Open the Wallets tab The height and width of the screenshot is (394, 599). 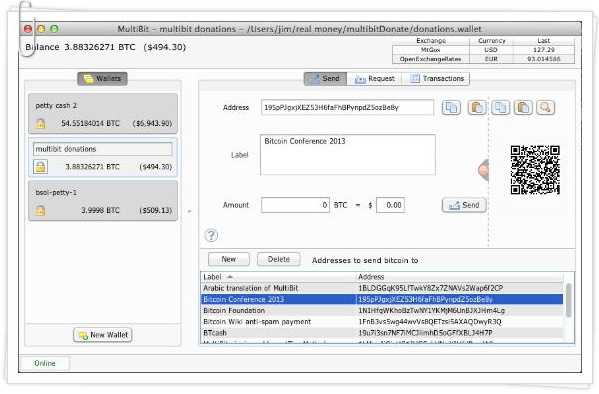tap(102, 79)
